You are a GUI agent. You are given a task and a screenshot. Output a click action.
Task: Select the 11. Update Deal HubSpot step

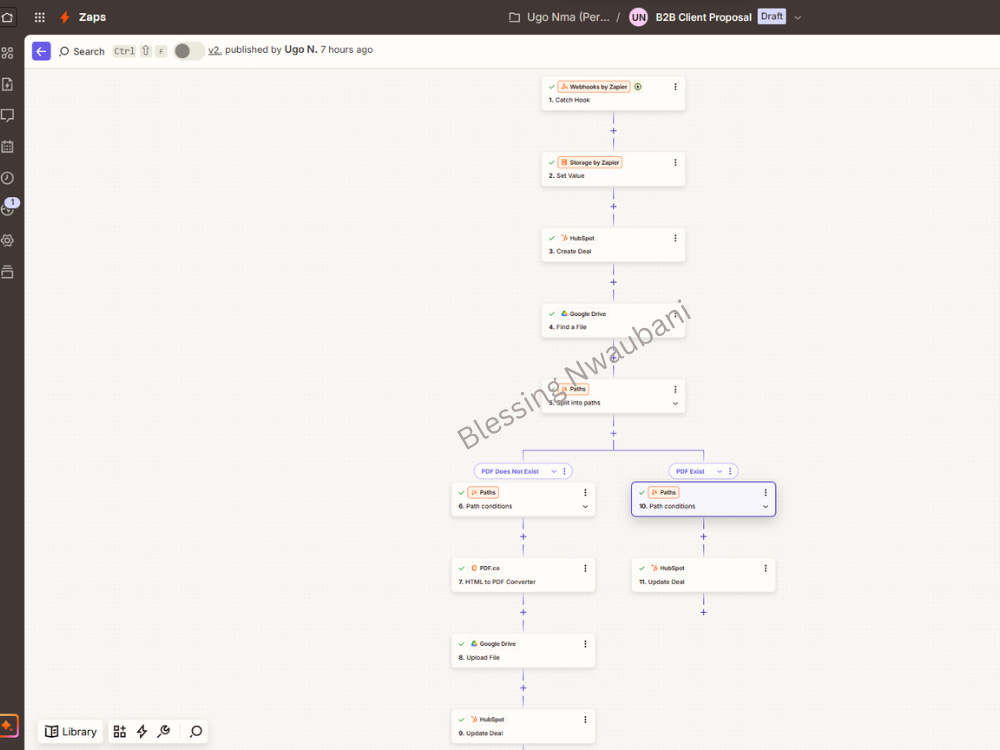(703, 575)
